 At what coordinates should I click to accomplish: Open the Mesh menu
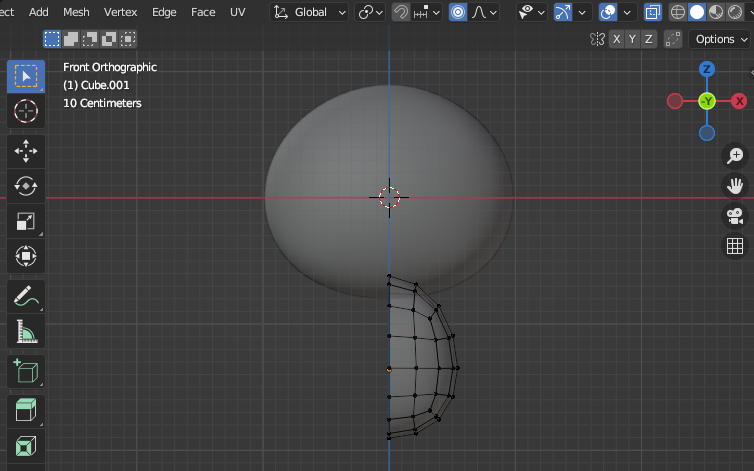click(x=76, y=12)
